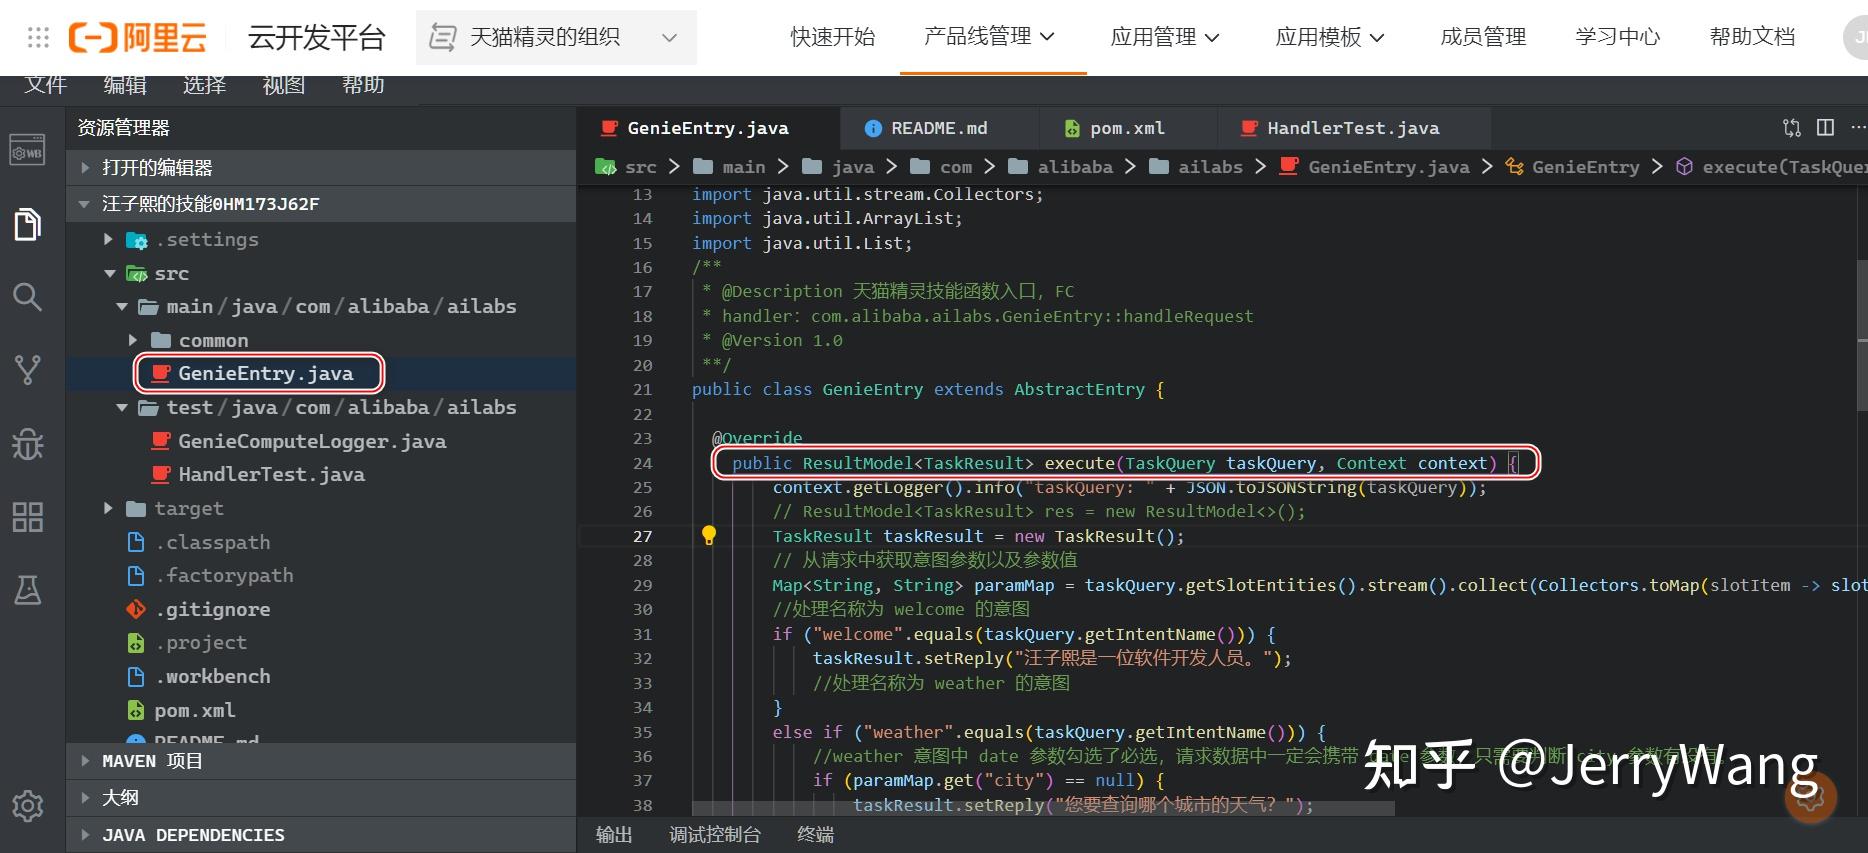
Task: Open the 视图 menu
Action: tap(284, 85)
